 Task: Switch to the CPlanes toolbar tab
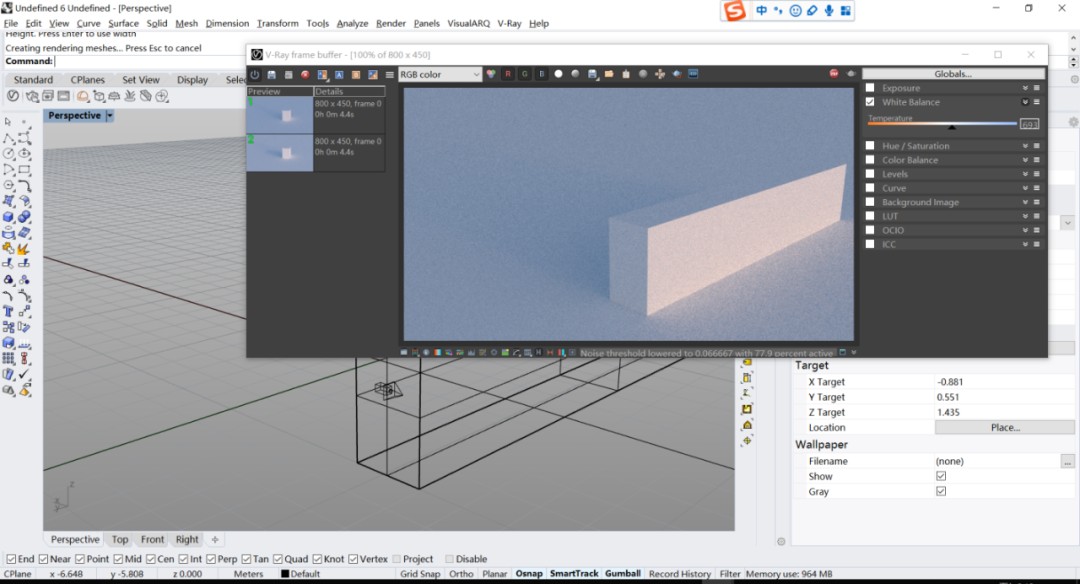(x=87, y=80)
